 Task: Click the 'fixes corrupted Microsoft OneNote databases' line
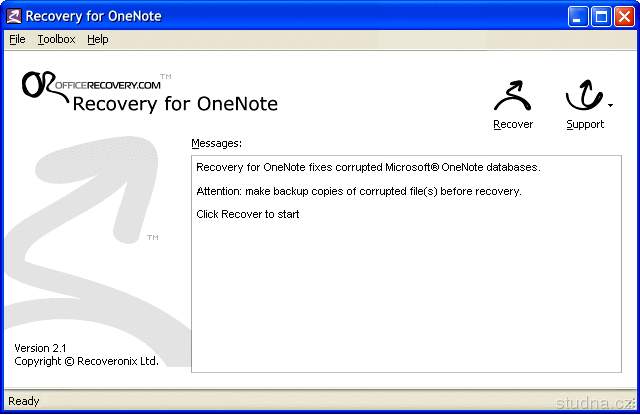[368, 167]
